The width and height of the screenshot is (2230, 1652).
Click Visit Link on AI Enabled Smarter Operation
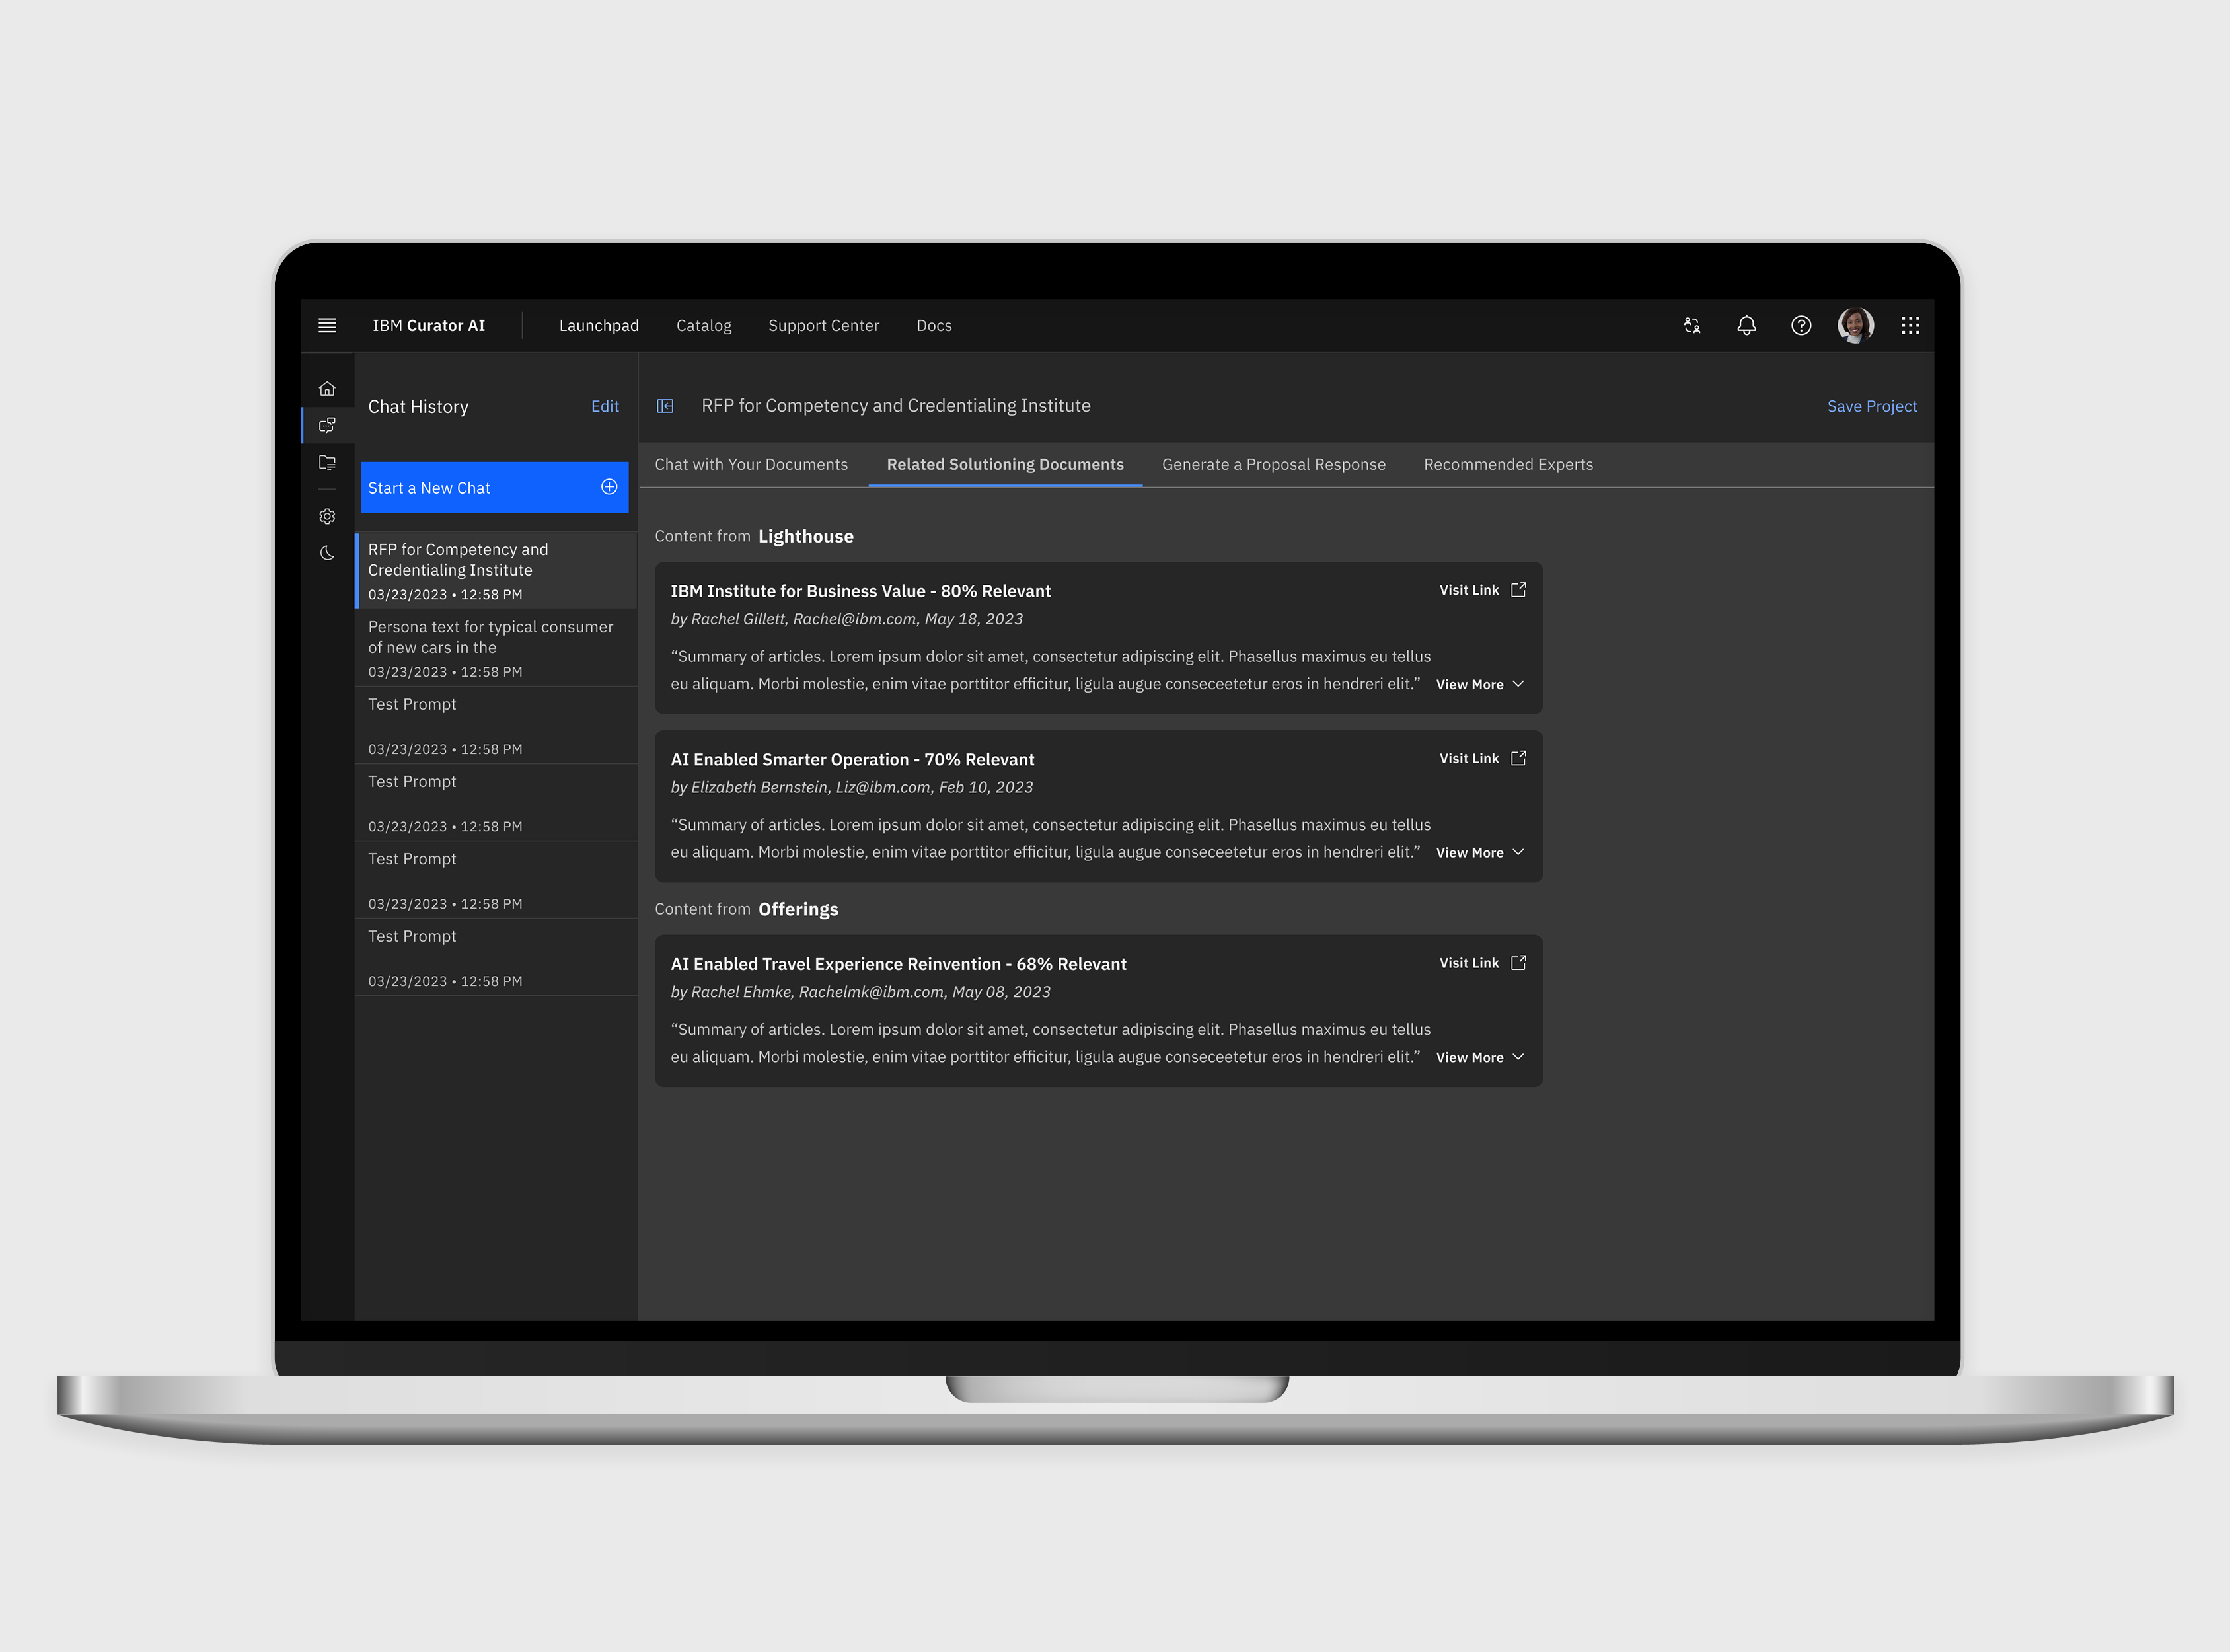[x=1468, y=758]
